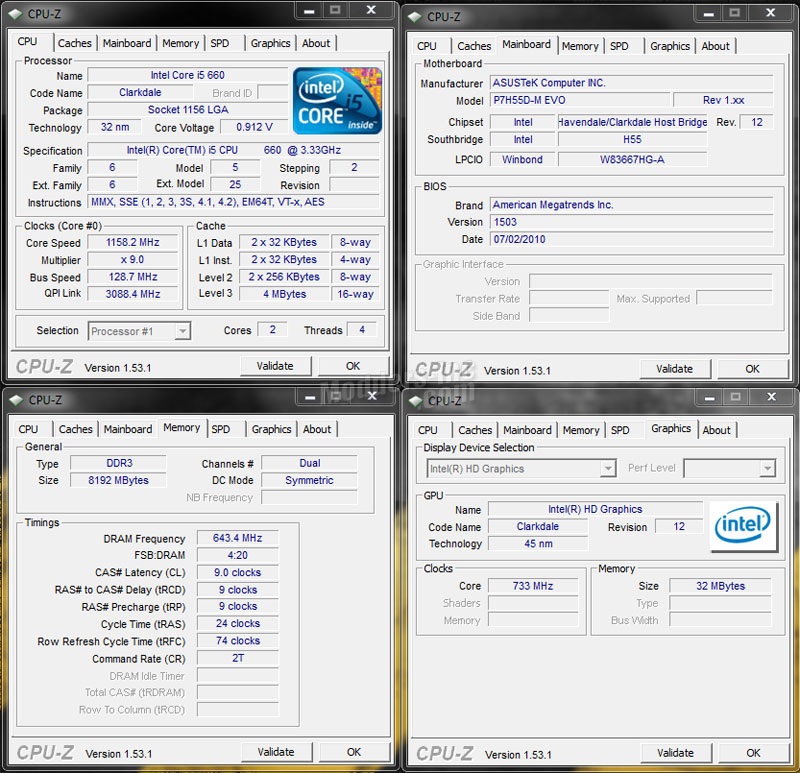Screen dimensions: 800x773
Task: Click OK in the Motherboard window
Action: coord(753,369)
